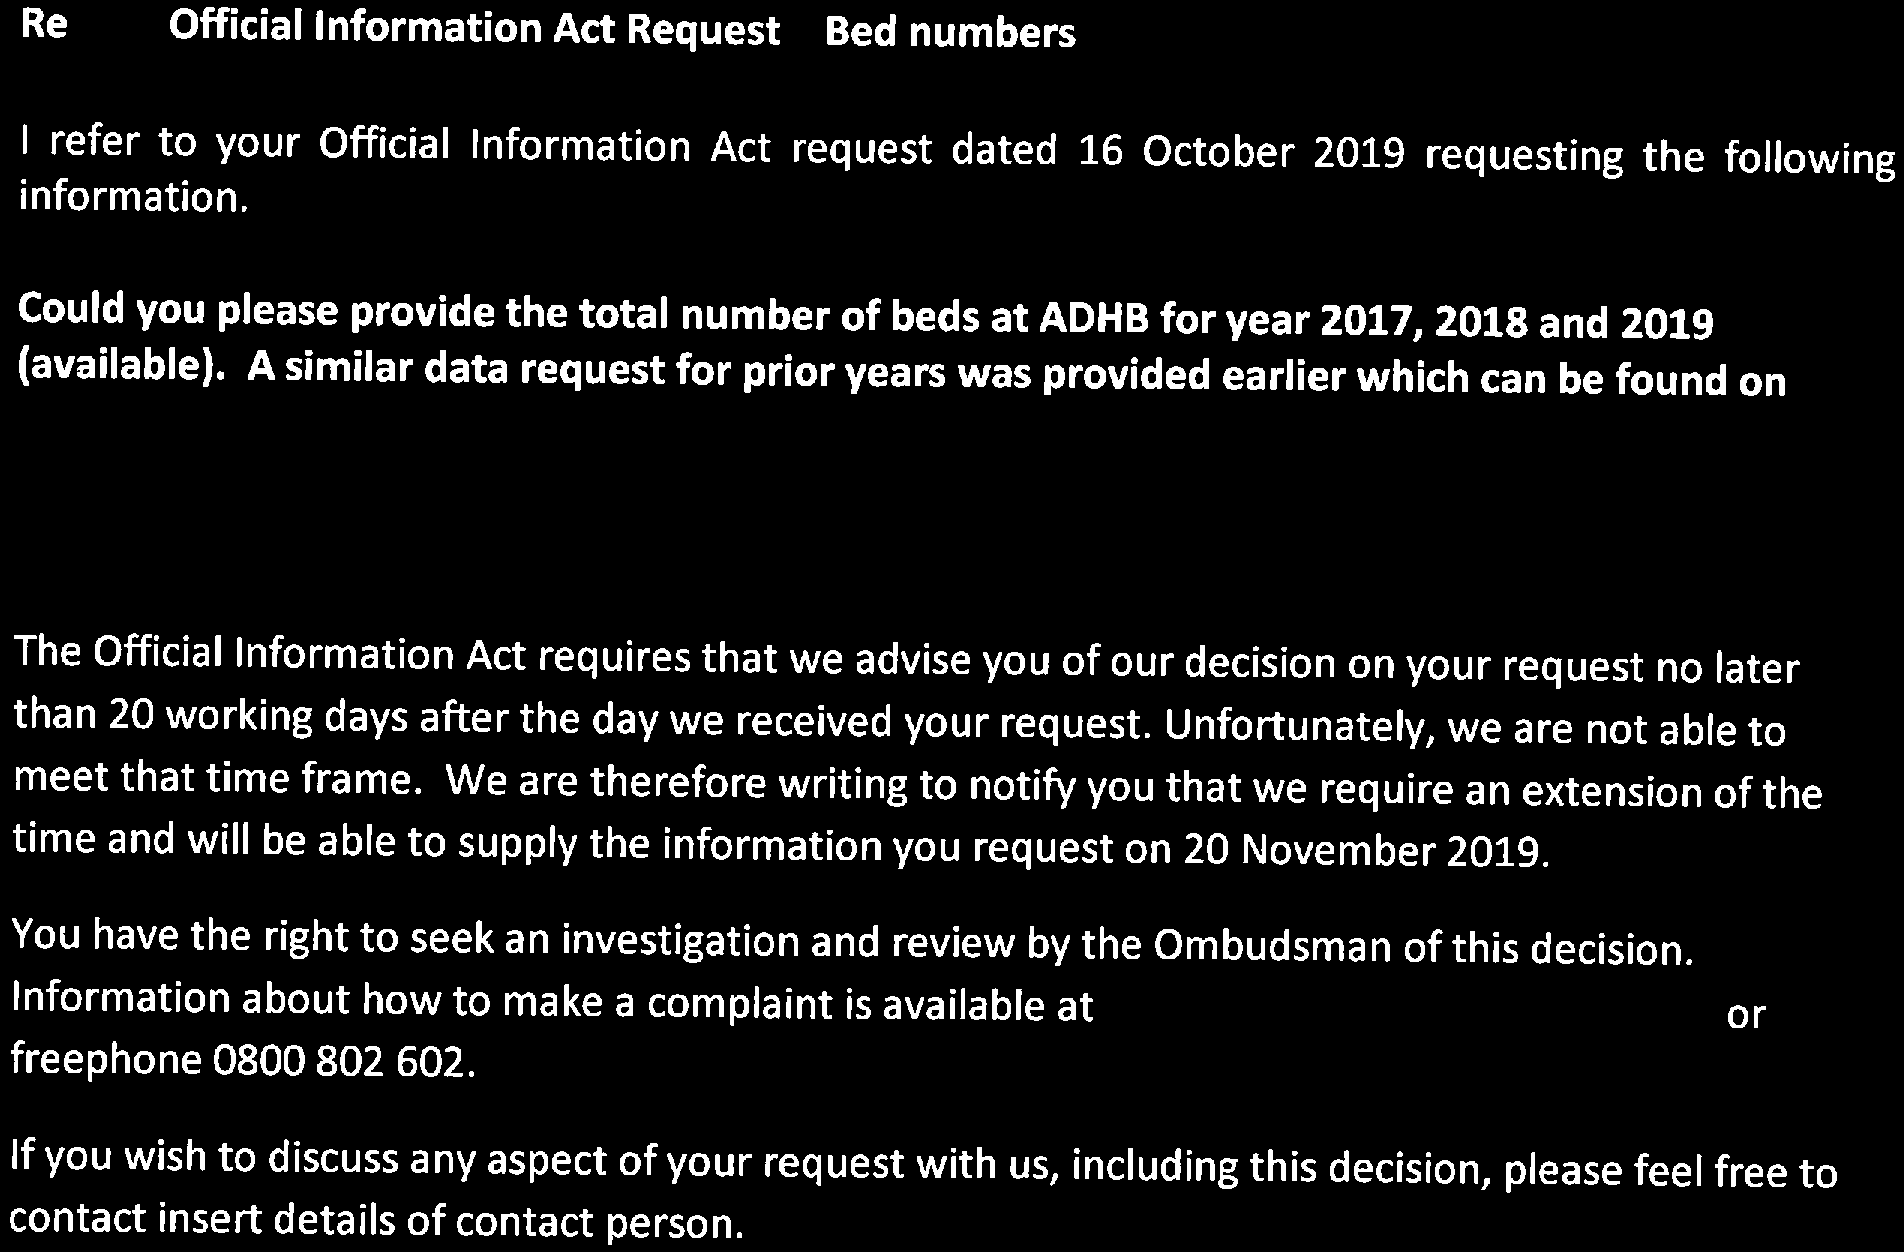Image resolution: width=1904 pixels, height=1252 pixels.
Task: Click the 'Re' label in the subject line
Action: [44, 25]
